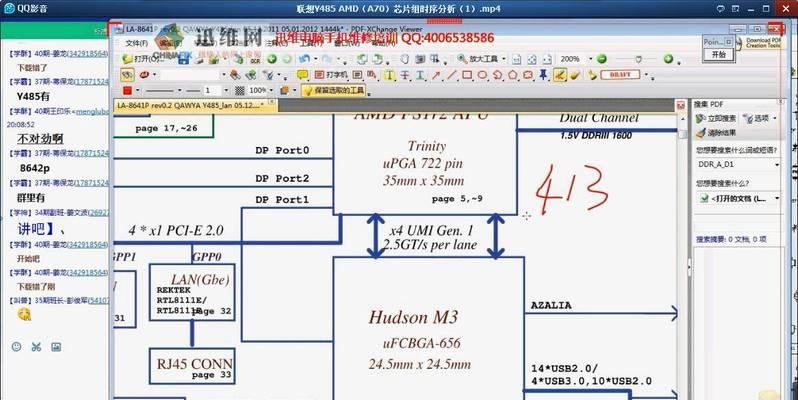
Task: Click the 开始 button in floating panel
Action: [x=718, y=54]
